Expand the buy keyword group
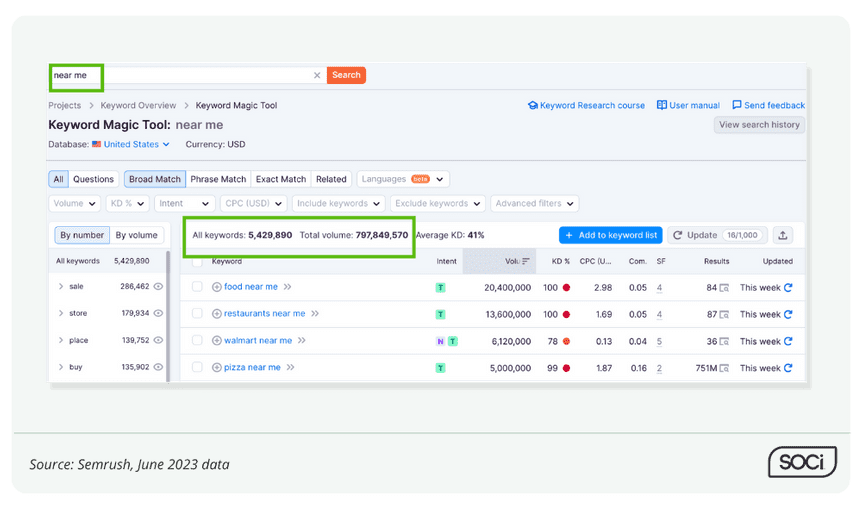 [61, 367]
